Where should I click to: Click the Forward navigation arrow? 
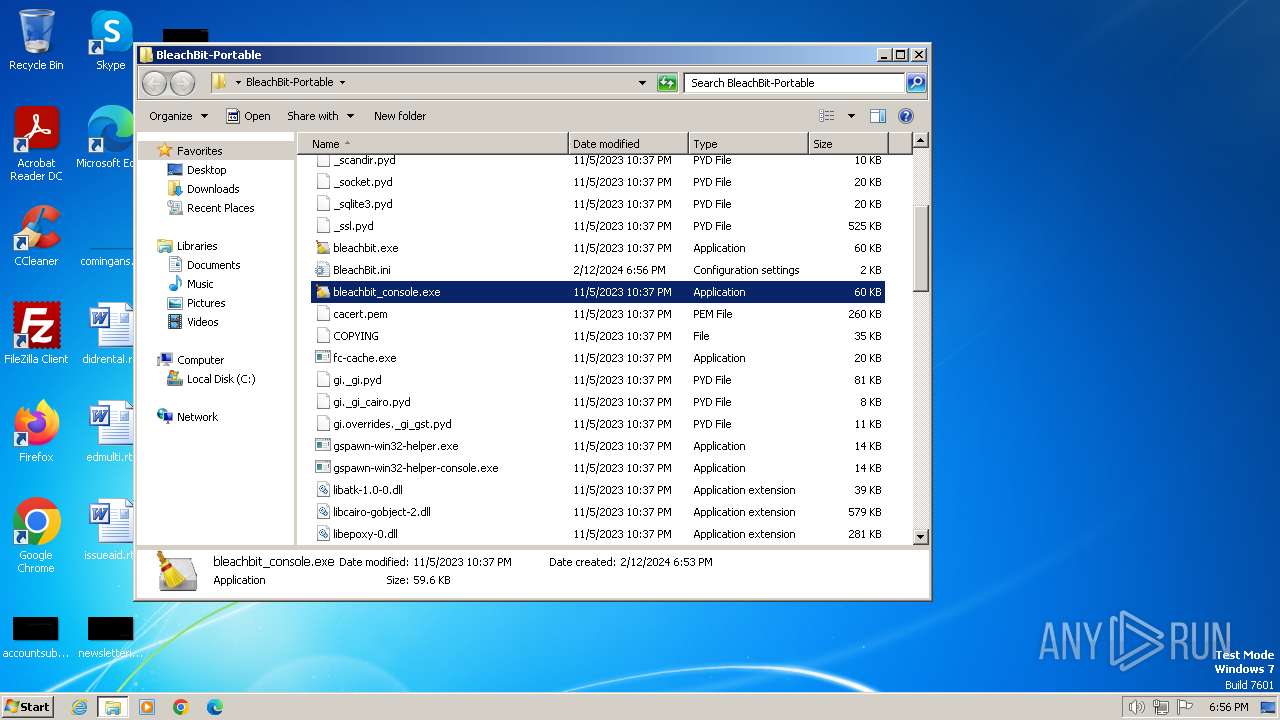coord(182,83)
